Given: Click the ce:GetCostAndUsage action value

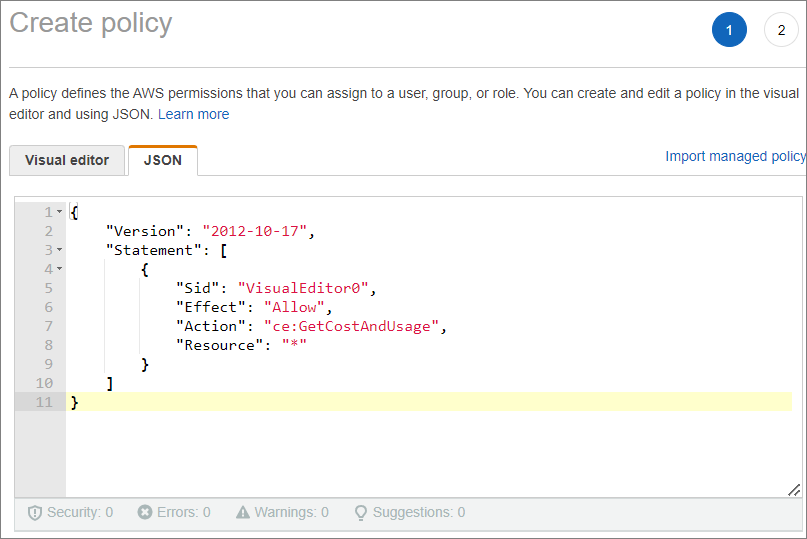Looking at the screenshot, I should coord(351,326).
